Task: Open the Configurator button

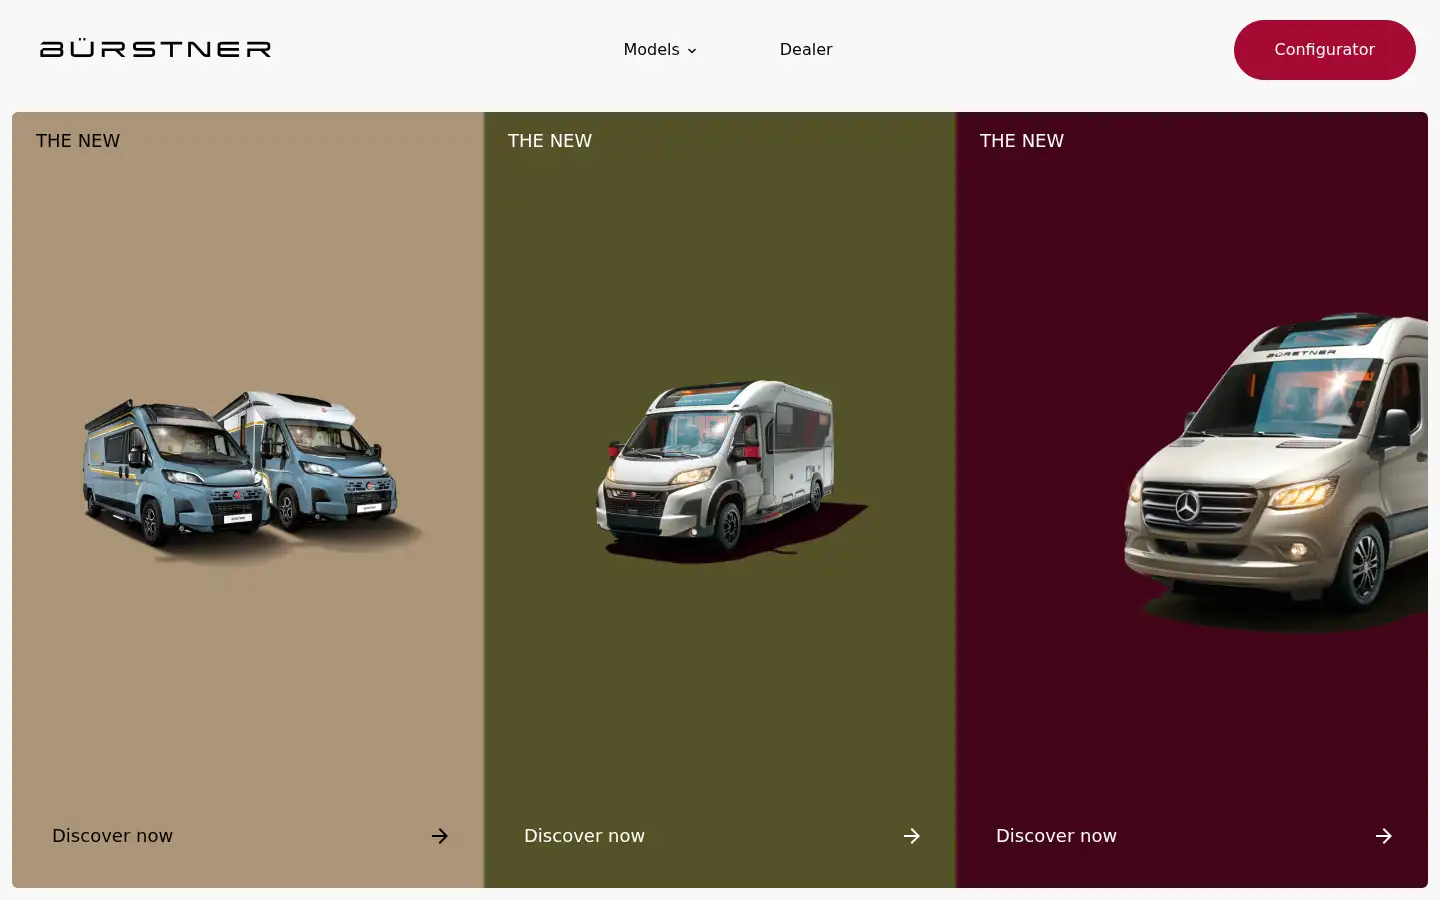Action: point(1324,50)
